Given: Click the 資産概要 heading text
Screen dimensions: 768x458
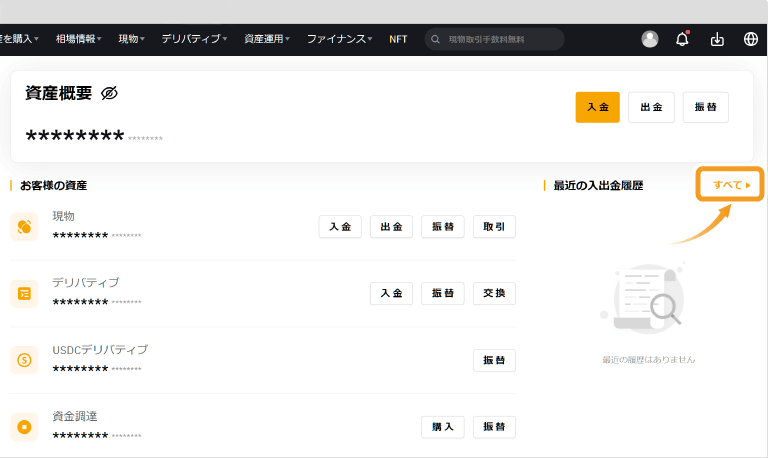Looking at the screenshot, I should pyautogui.click(x=59, y=93).
